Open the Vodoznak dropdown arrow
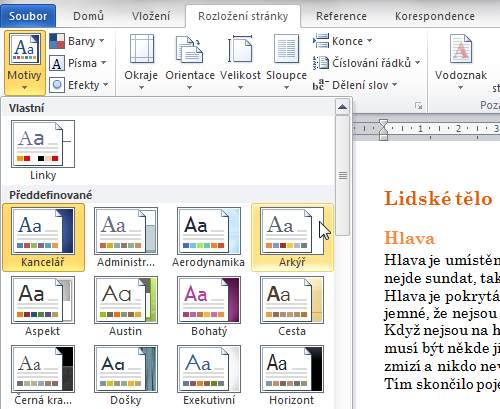The height and width of the screenshot is (409, 500). pos(461,88)
